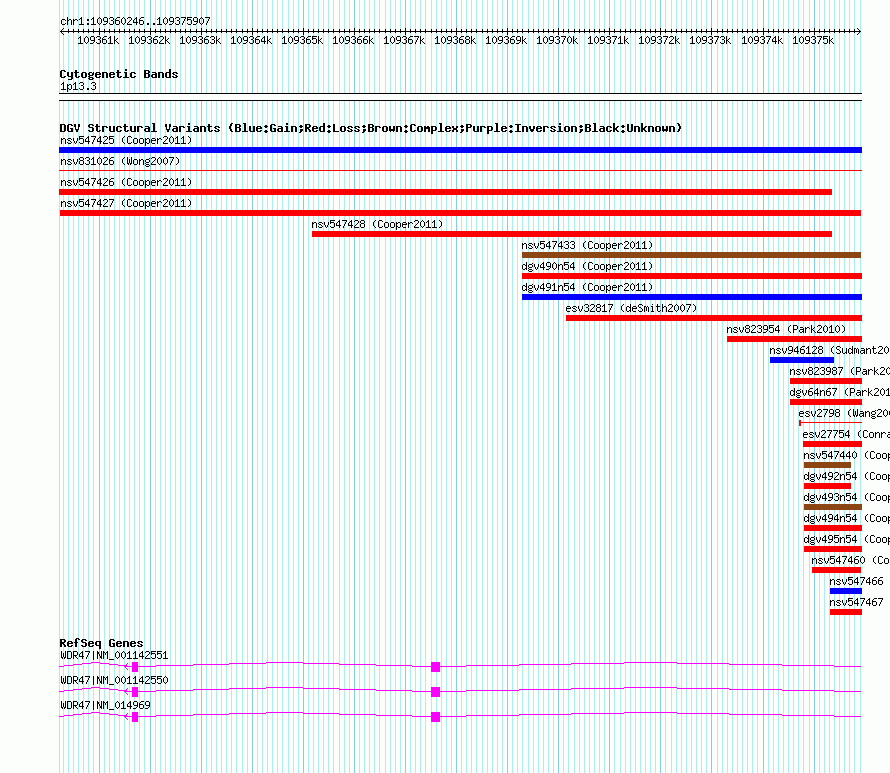
Task: Click the 109372k ruler tick label
Action: (659, 40)
